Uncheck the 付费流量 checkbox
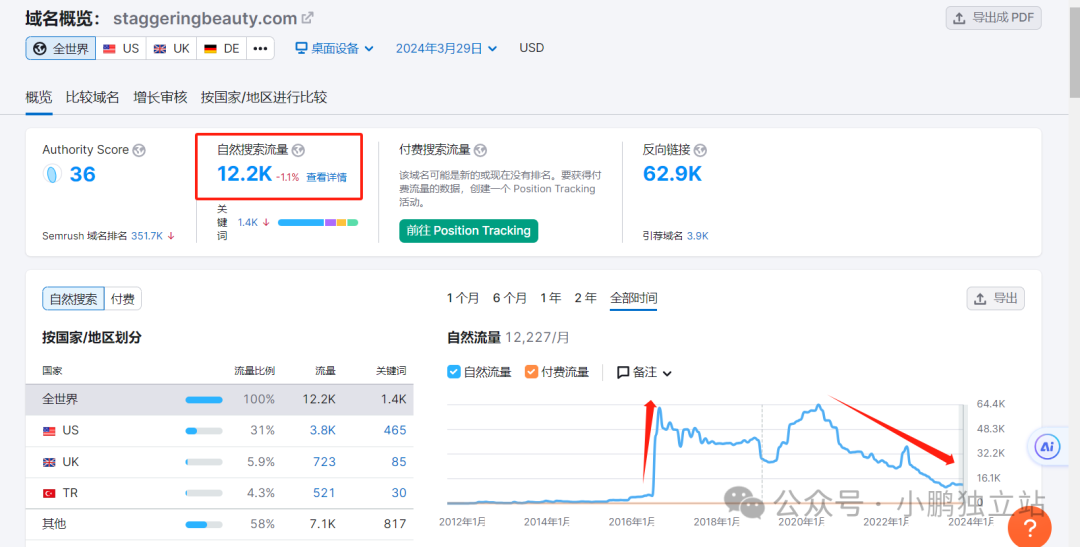The height and width of the screenshot is (547, 1080). (x=531, y=372)
